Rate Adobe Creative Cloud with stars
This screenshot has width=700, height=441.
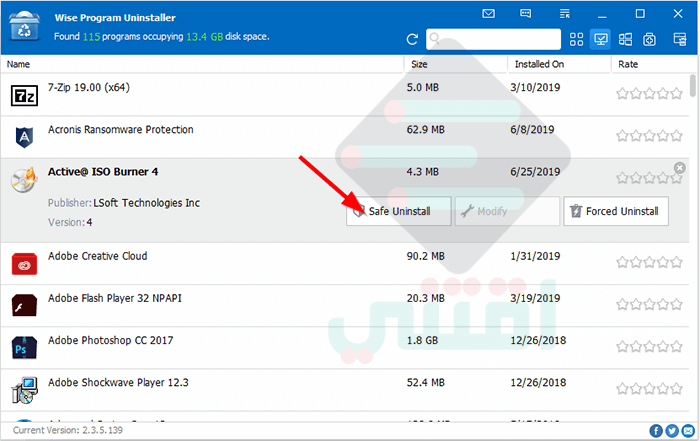pyautogui.click(x=650, y=262)
